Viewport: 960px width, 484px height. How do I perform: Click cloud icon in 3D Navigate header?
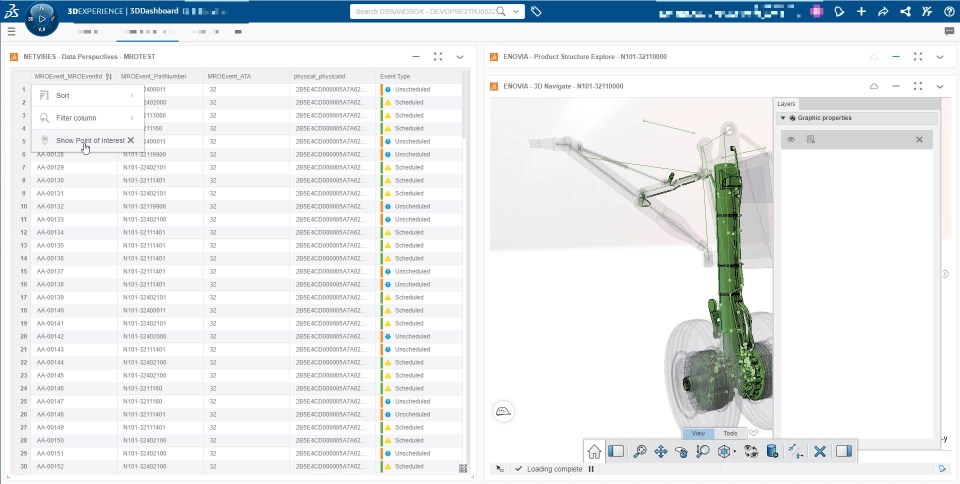tap(874, 86)
